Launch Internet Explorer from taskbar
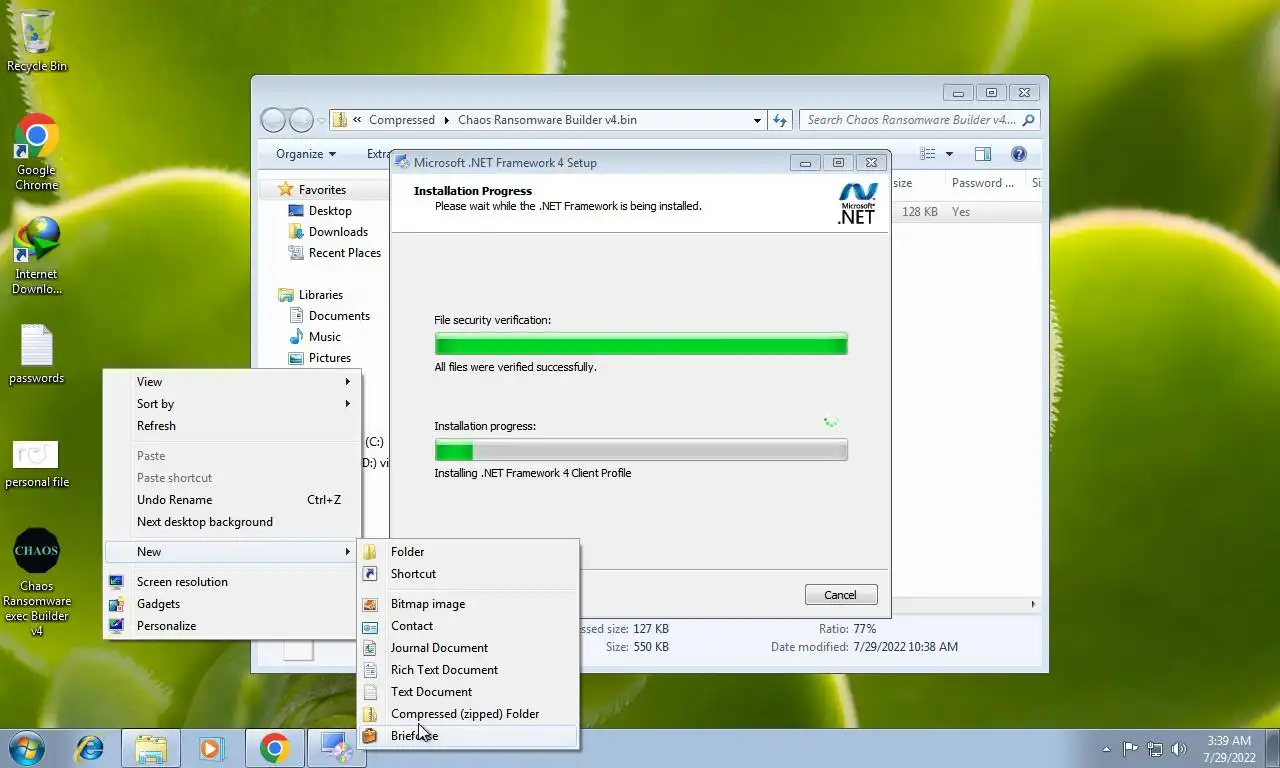 (90, 747)
